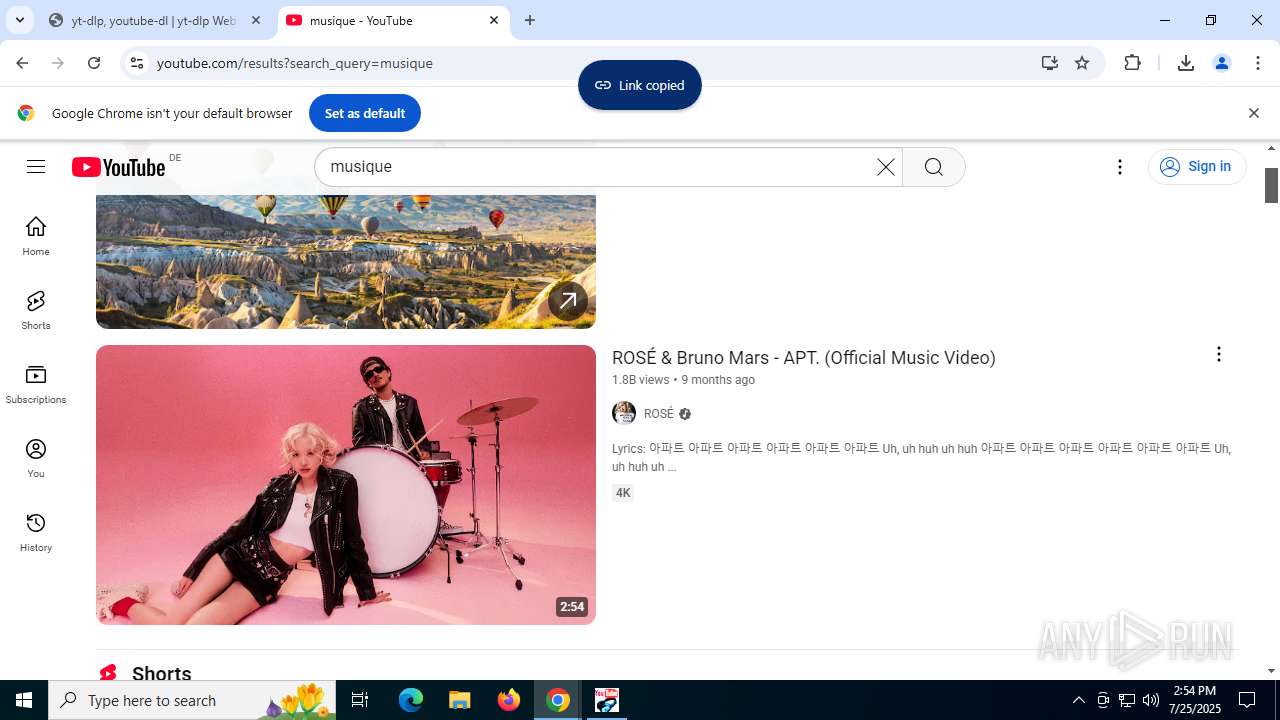The height and width of the screenshot is (720, 1280).
Task: Go forward in browser history
Action: 58,63
